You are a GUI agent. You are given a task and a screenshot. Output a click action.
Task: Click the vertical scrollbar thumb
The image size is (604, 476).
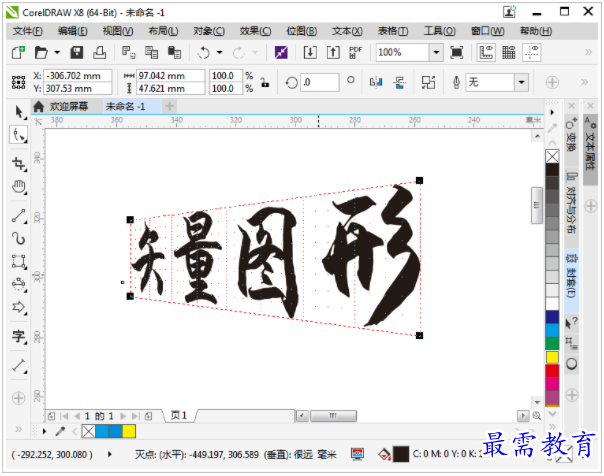537,205
